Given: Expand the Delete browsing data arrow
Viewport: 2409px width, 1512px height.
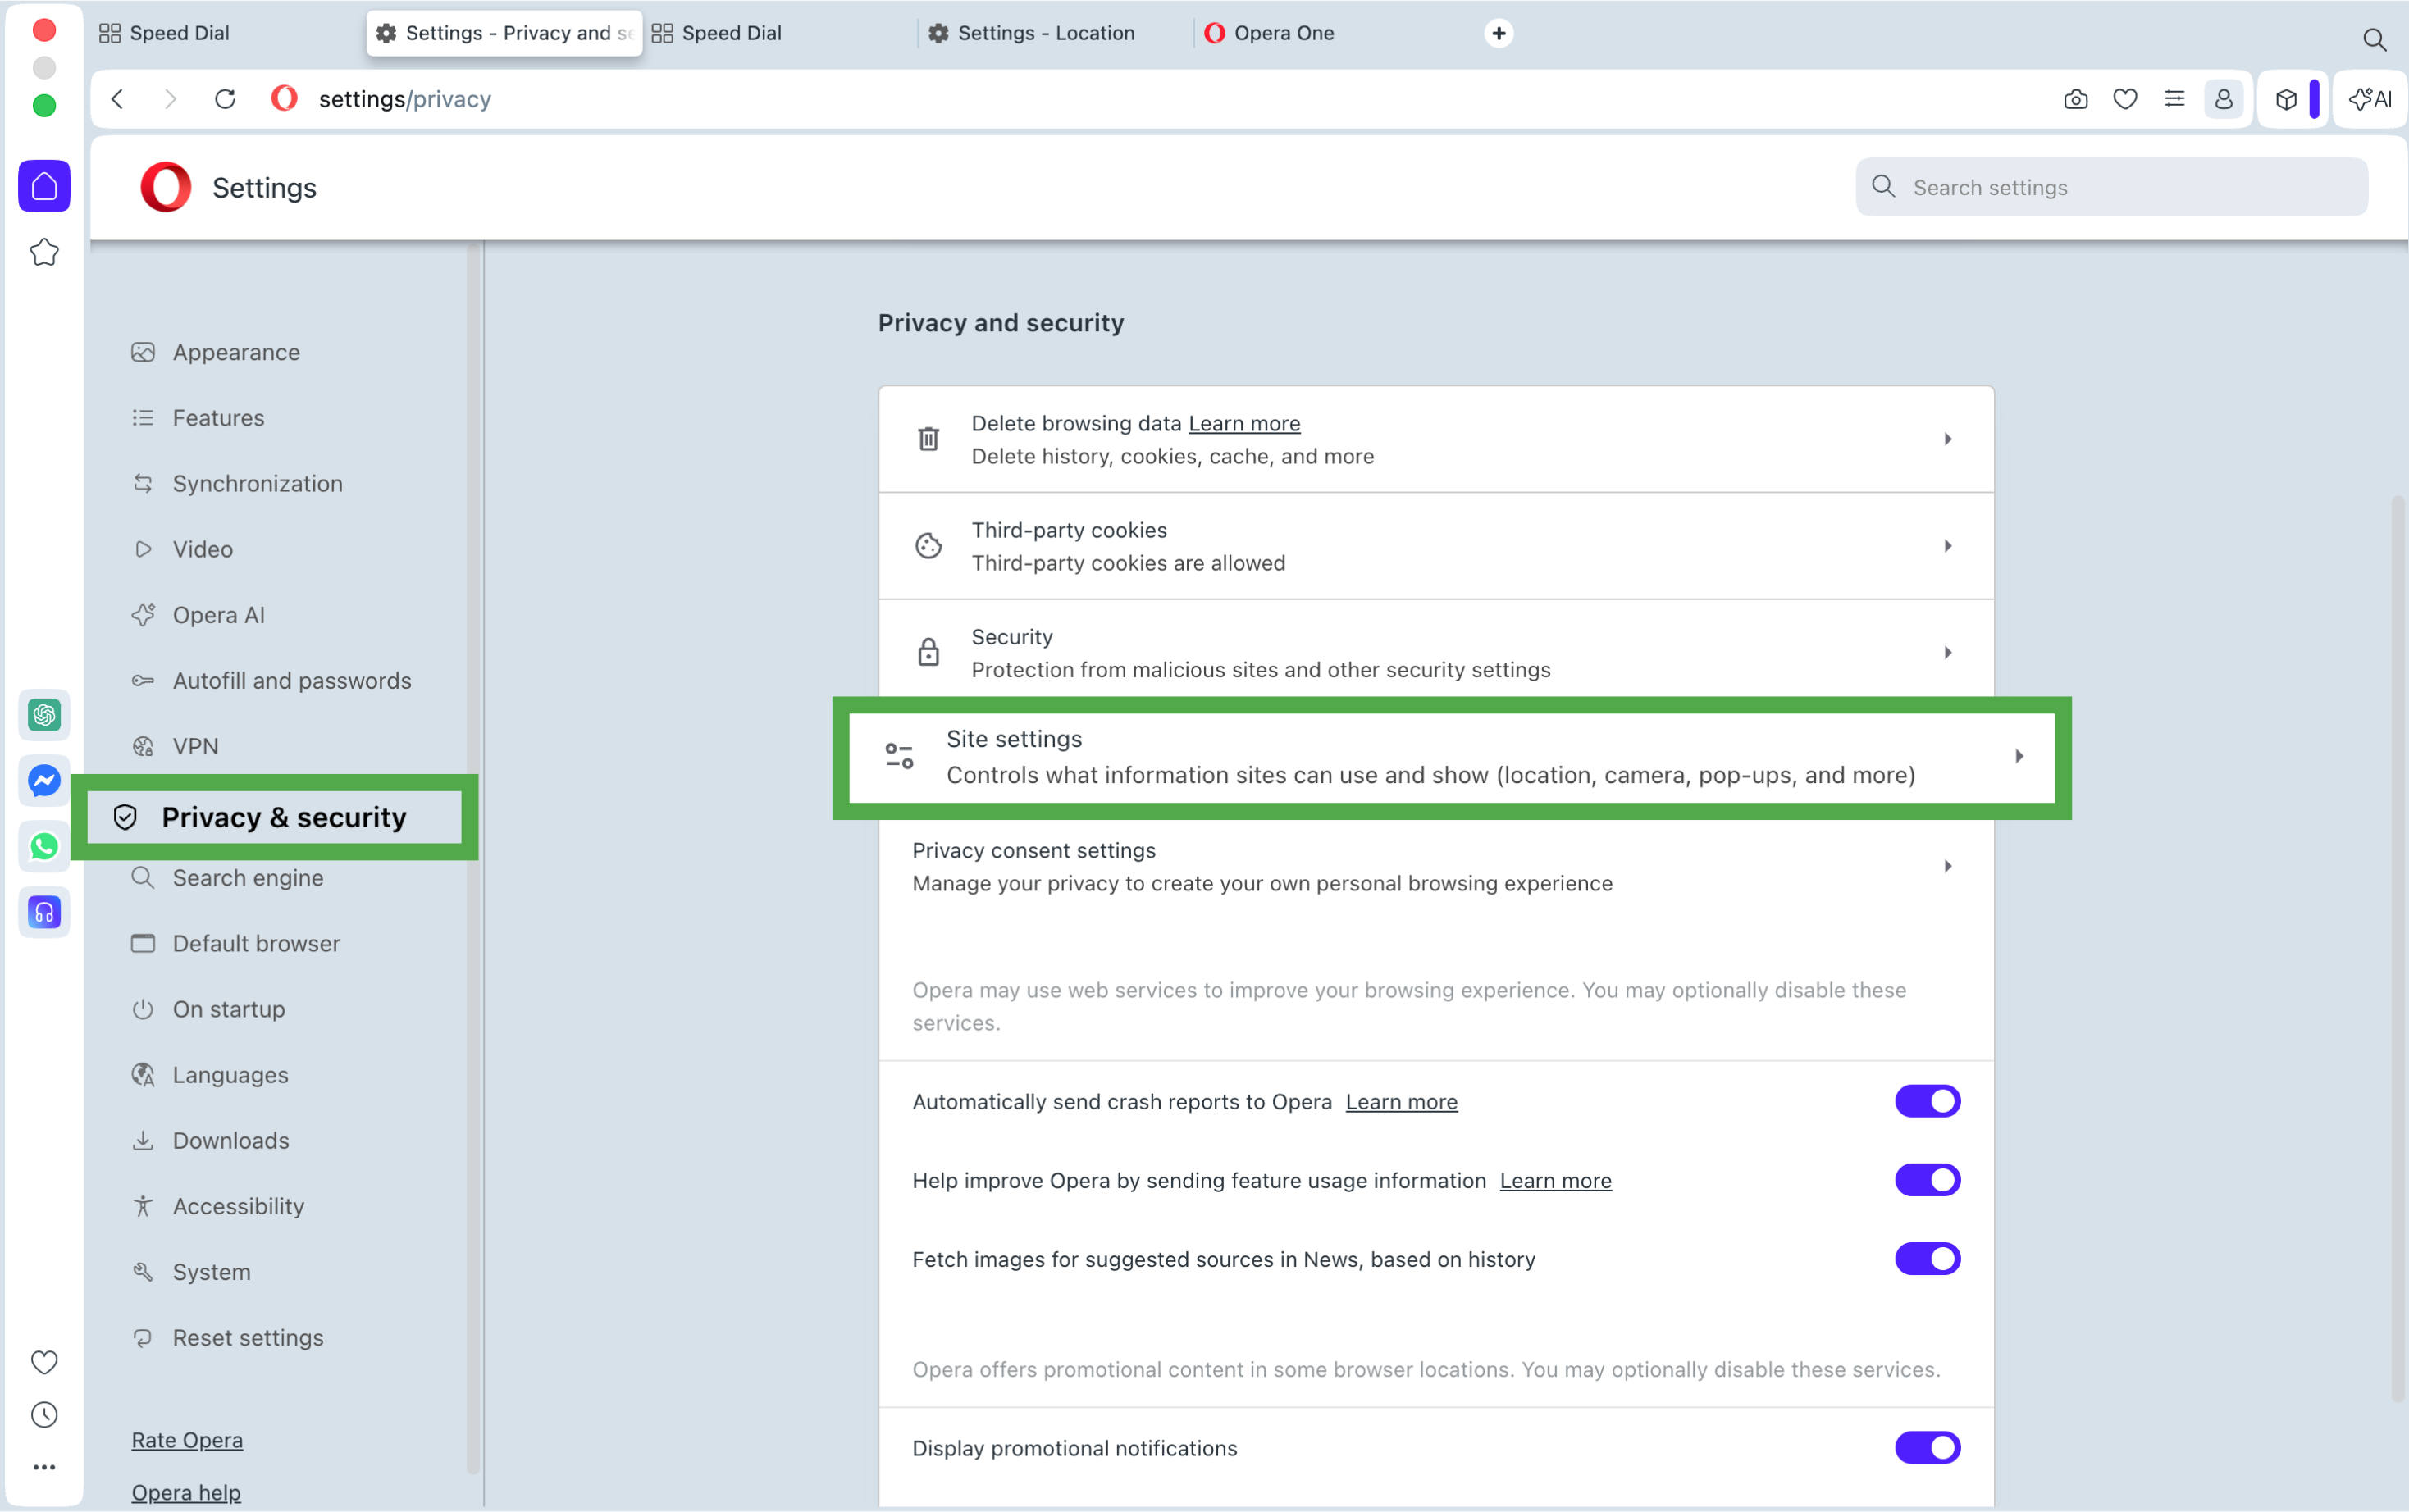Looking at the screenshot, I should pos(1947,439).
